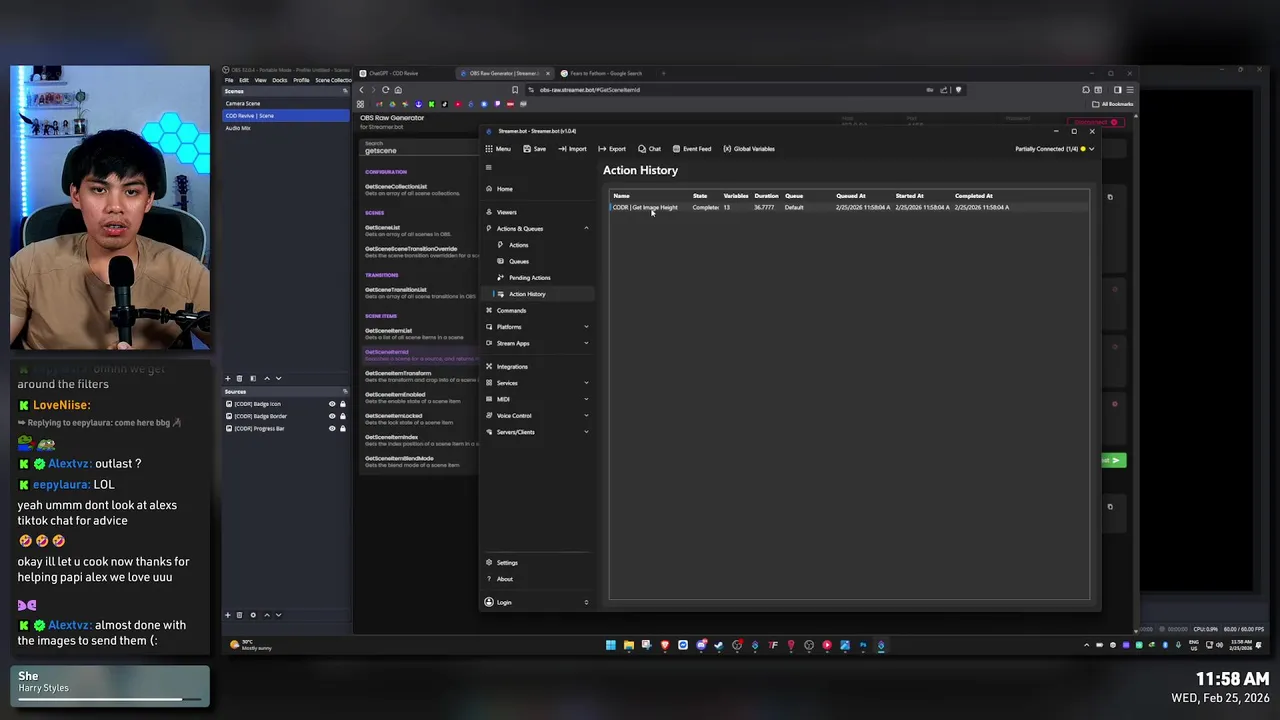Click Export in Streamer.bot toolbar
The image size is (1280, 720).
point(612,149)
